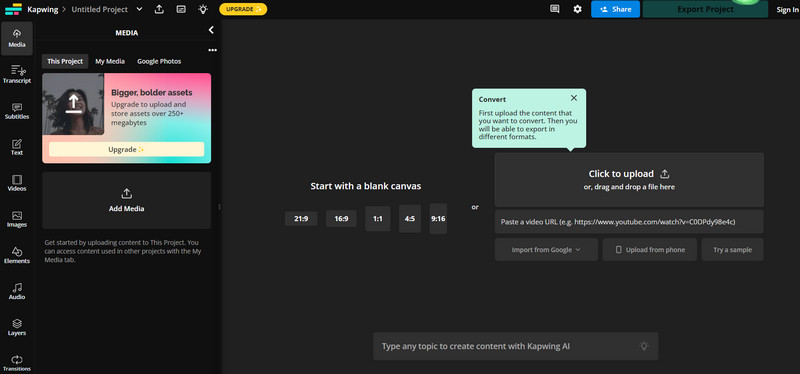Open the Images sidebar tool
Image resolution: width=800 pixels, height=374 pixels.
(17, 219)
